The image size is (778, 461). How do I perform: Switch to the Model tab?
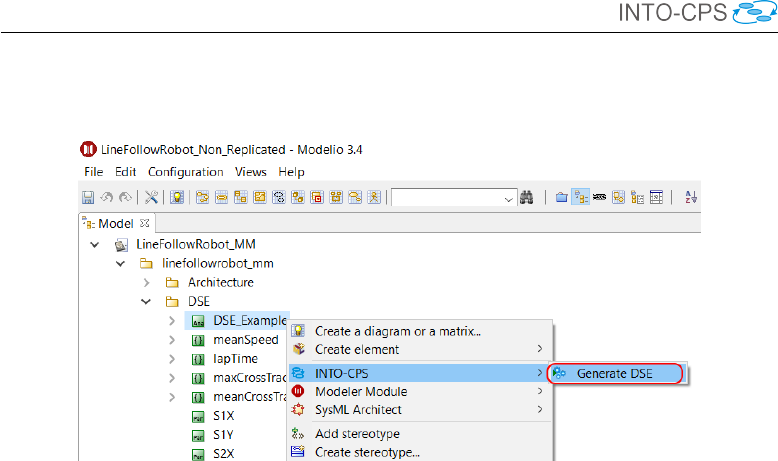pos(116,224)
